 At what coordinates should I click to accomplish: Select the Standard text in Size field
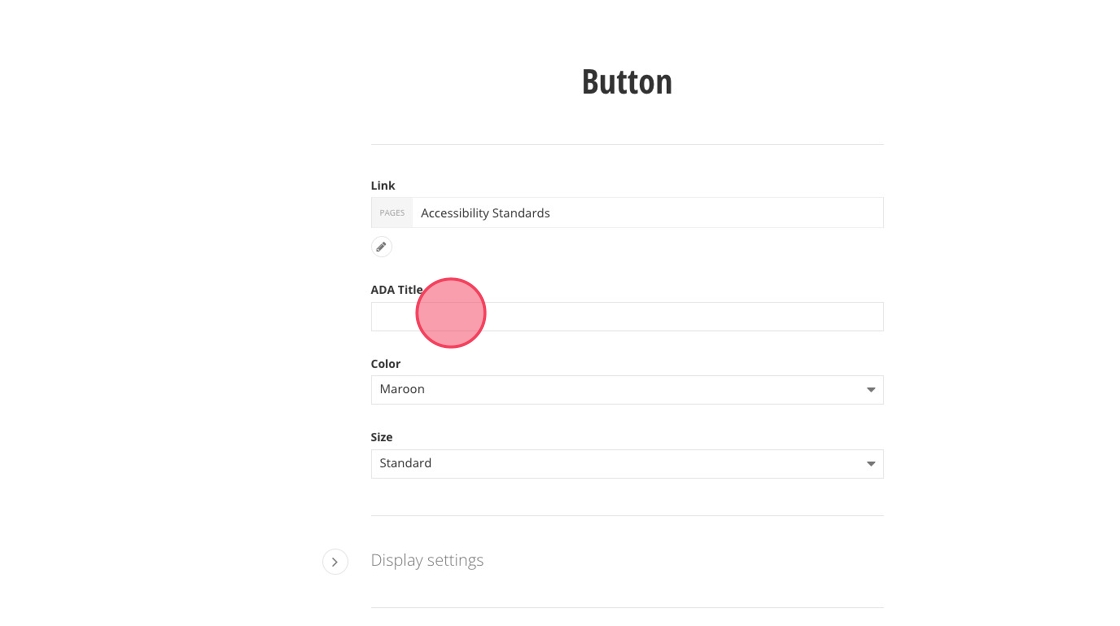[406, 463]
